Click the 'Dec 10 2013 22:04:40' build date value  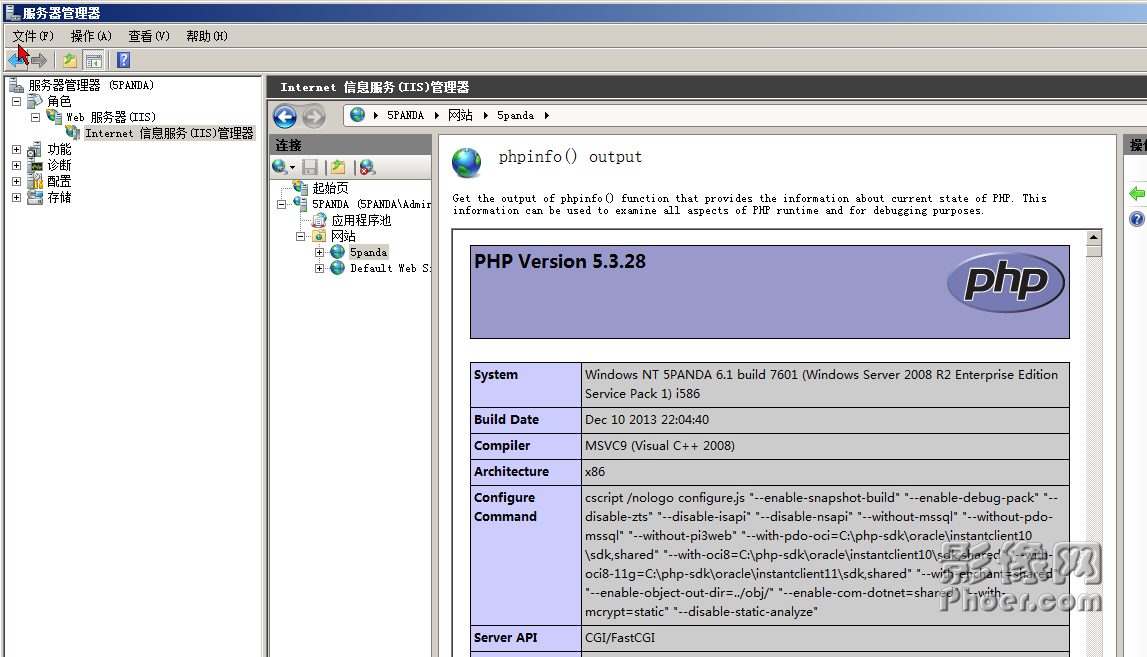[647, 419]
